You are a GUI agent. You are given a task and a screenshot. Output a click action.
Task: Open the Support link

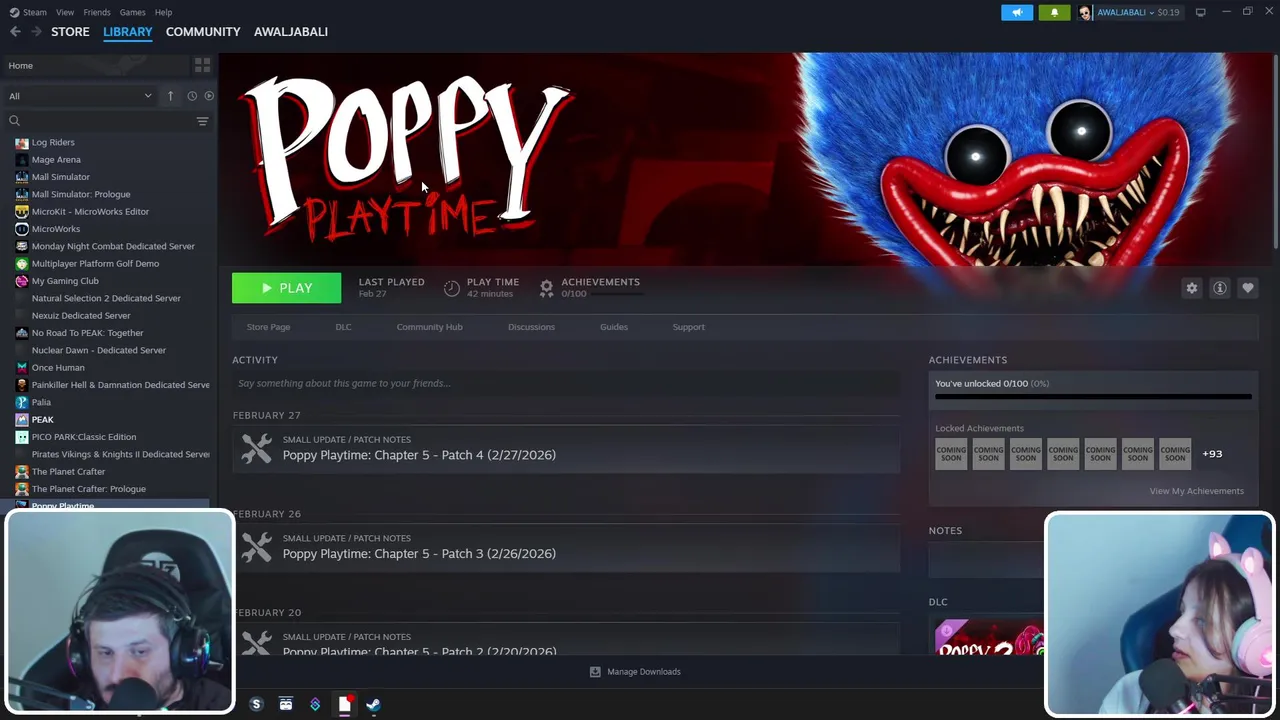688,327
